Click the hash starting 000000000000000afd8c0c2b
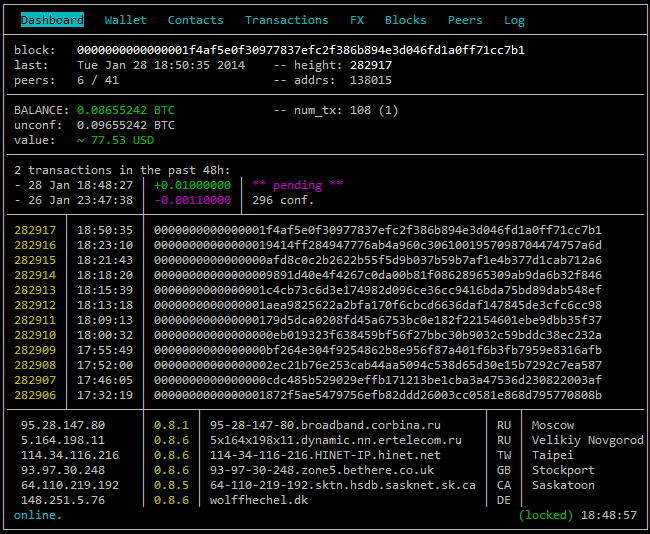 click(378, 260)
